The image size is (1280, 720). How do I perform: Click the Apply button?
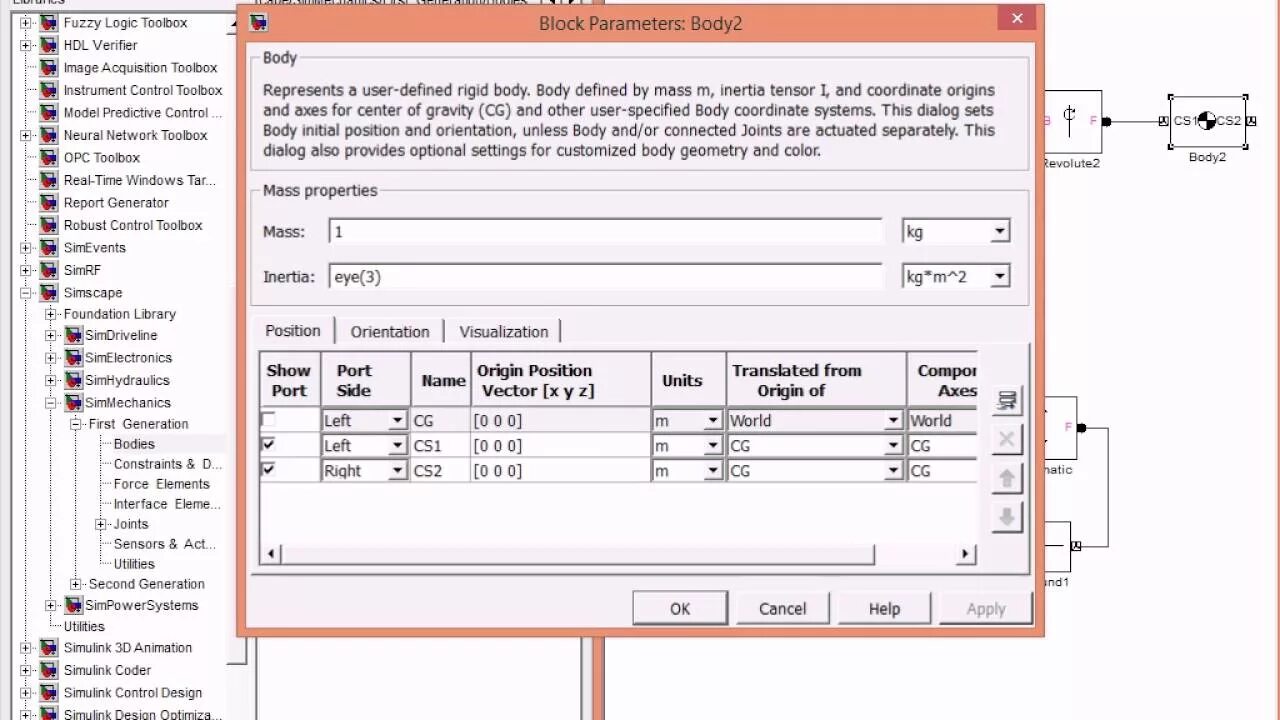pyautogui.click(x=986, y=608)
